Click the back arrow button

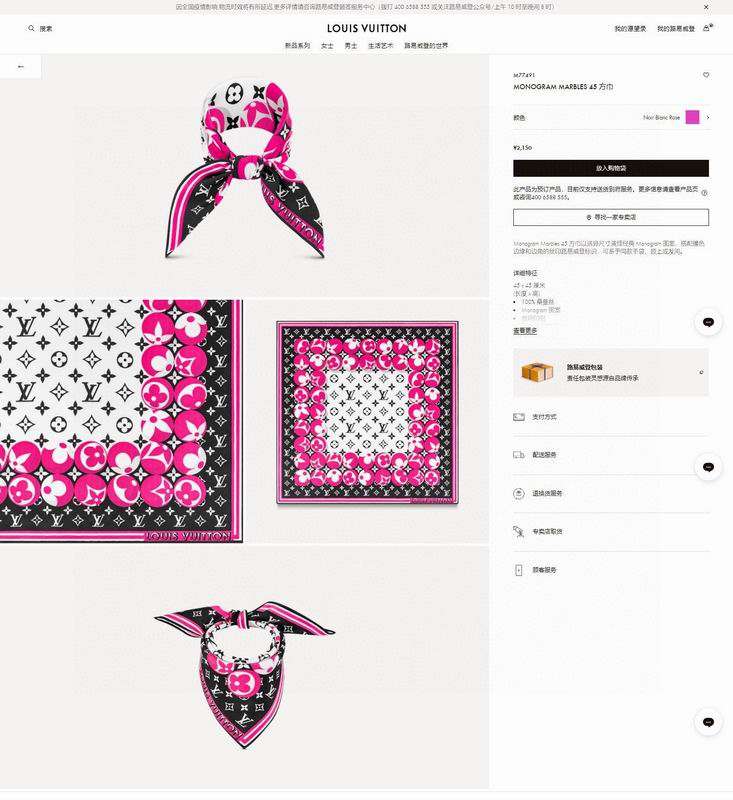20,67
